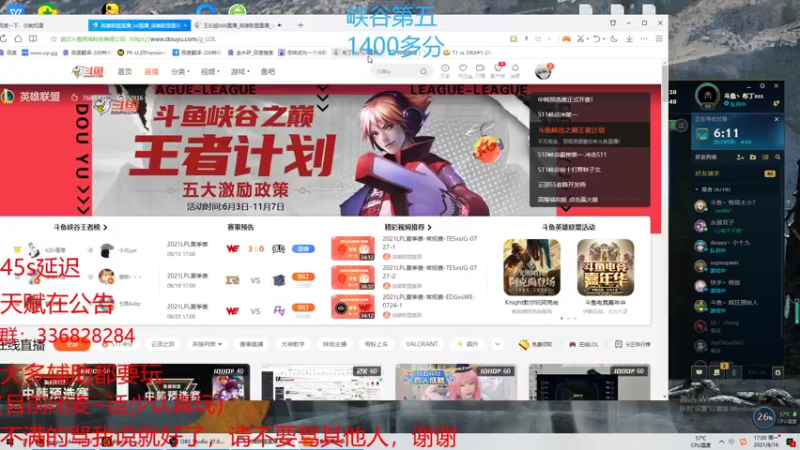Open the TESvsIG-0727-1 video thumbnail
Screen dimensions: 800x450
353,248
